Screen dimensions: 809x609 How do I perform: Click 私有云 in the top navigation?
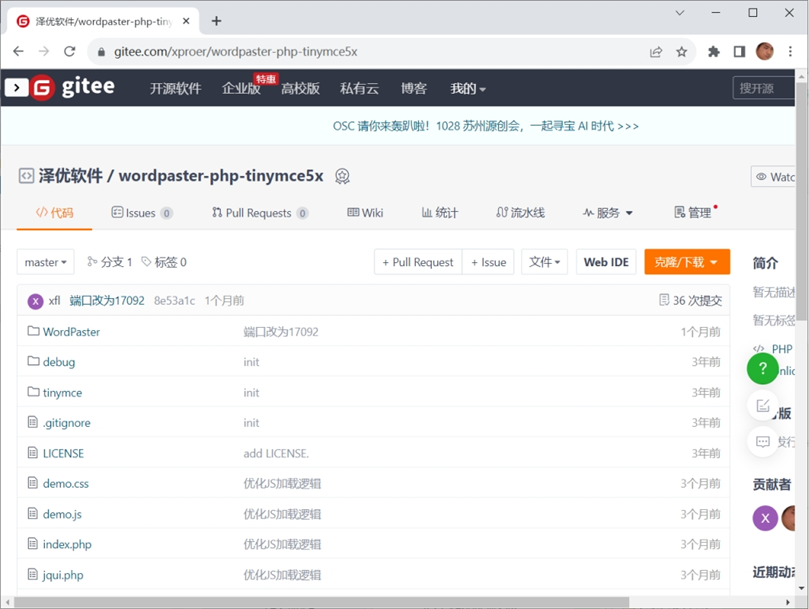pos(359,88)
